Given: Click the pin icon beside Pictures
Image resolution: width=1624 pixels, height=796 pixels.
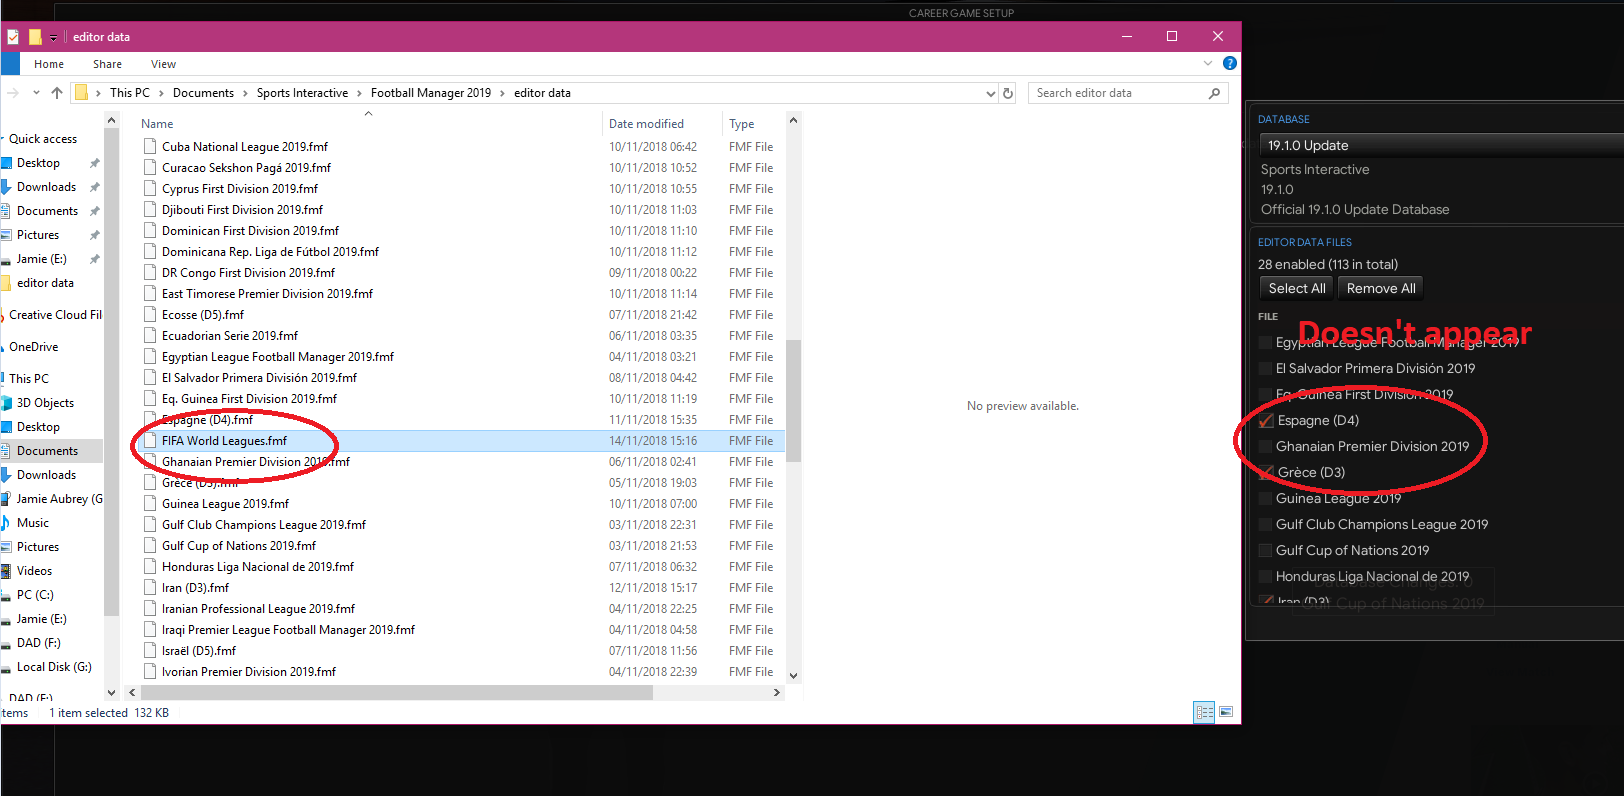Looking at the screenshot, I should coord(95,235).
